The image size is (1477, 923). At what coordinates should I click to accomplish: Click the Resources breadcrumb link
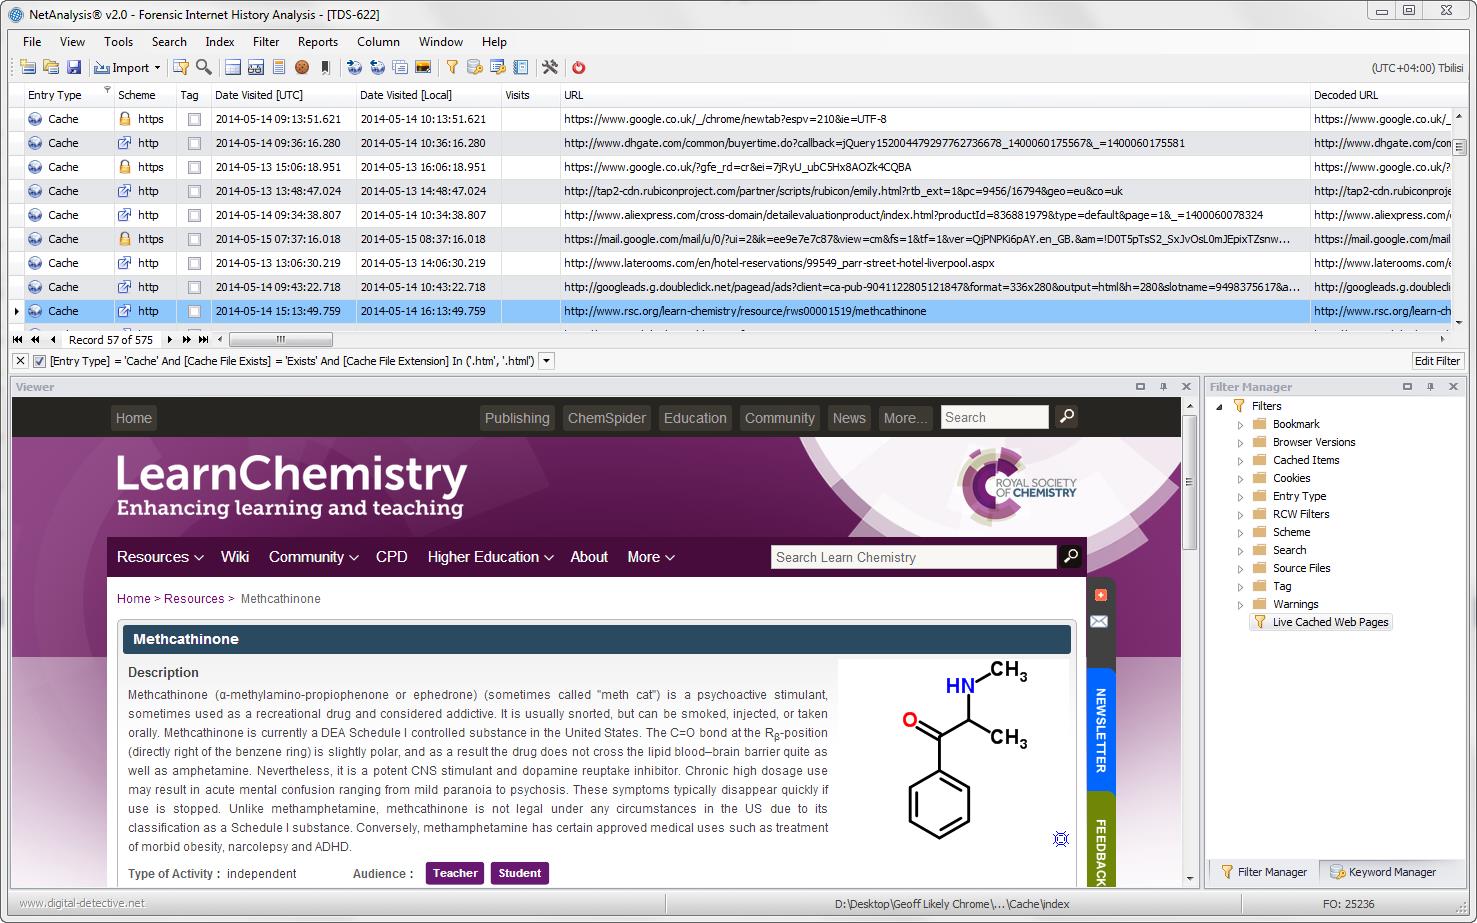(x=194, y=599)
